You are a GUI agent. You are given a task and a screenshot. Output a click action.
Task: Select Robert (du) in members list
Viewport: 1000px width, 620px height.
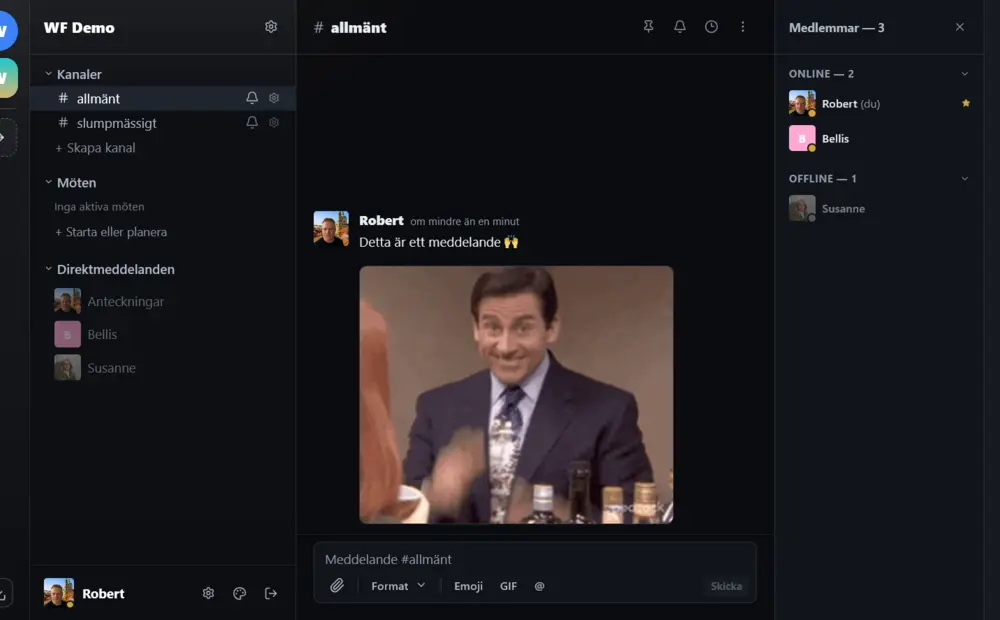tap(879, 103)
